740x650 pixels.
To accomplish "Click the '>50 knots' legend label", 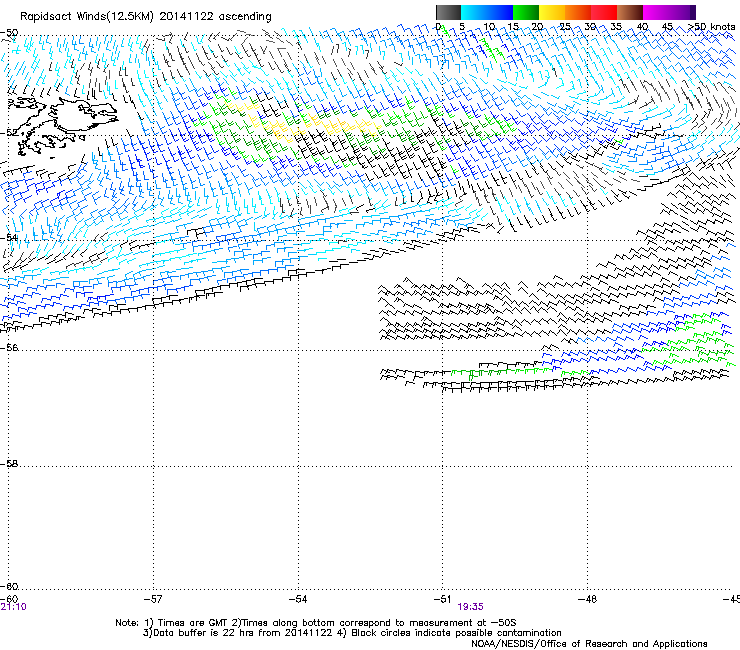I will [x=711, y=27].
